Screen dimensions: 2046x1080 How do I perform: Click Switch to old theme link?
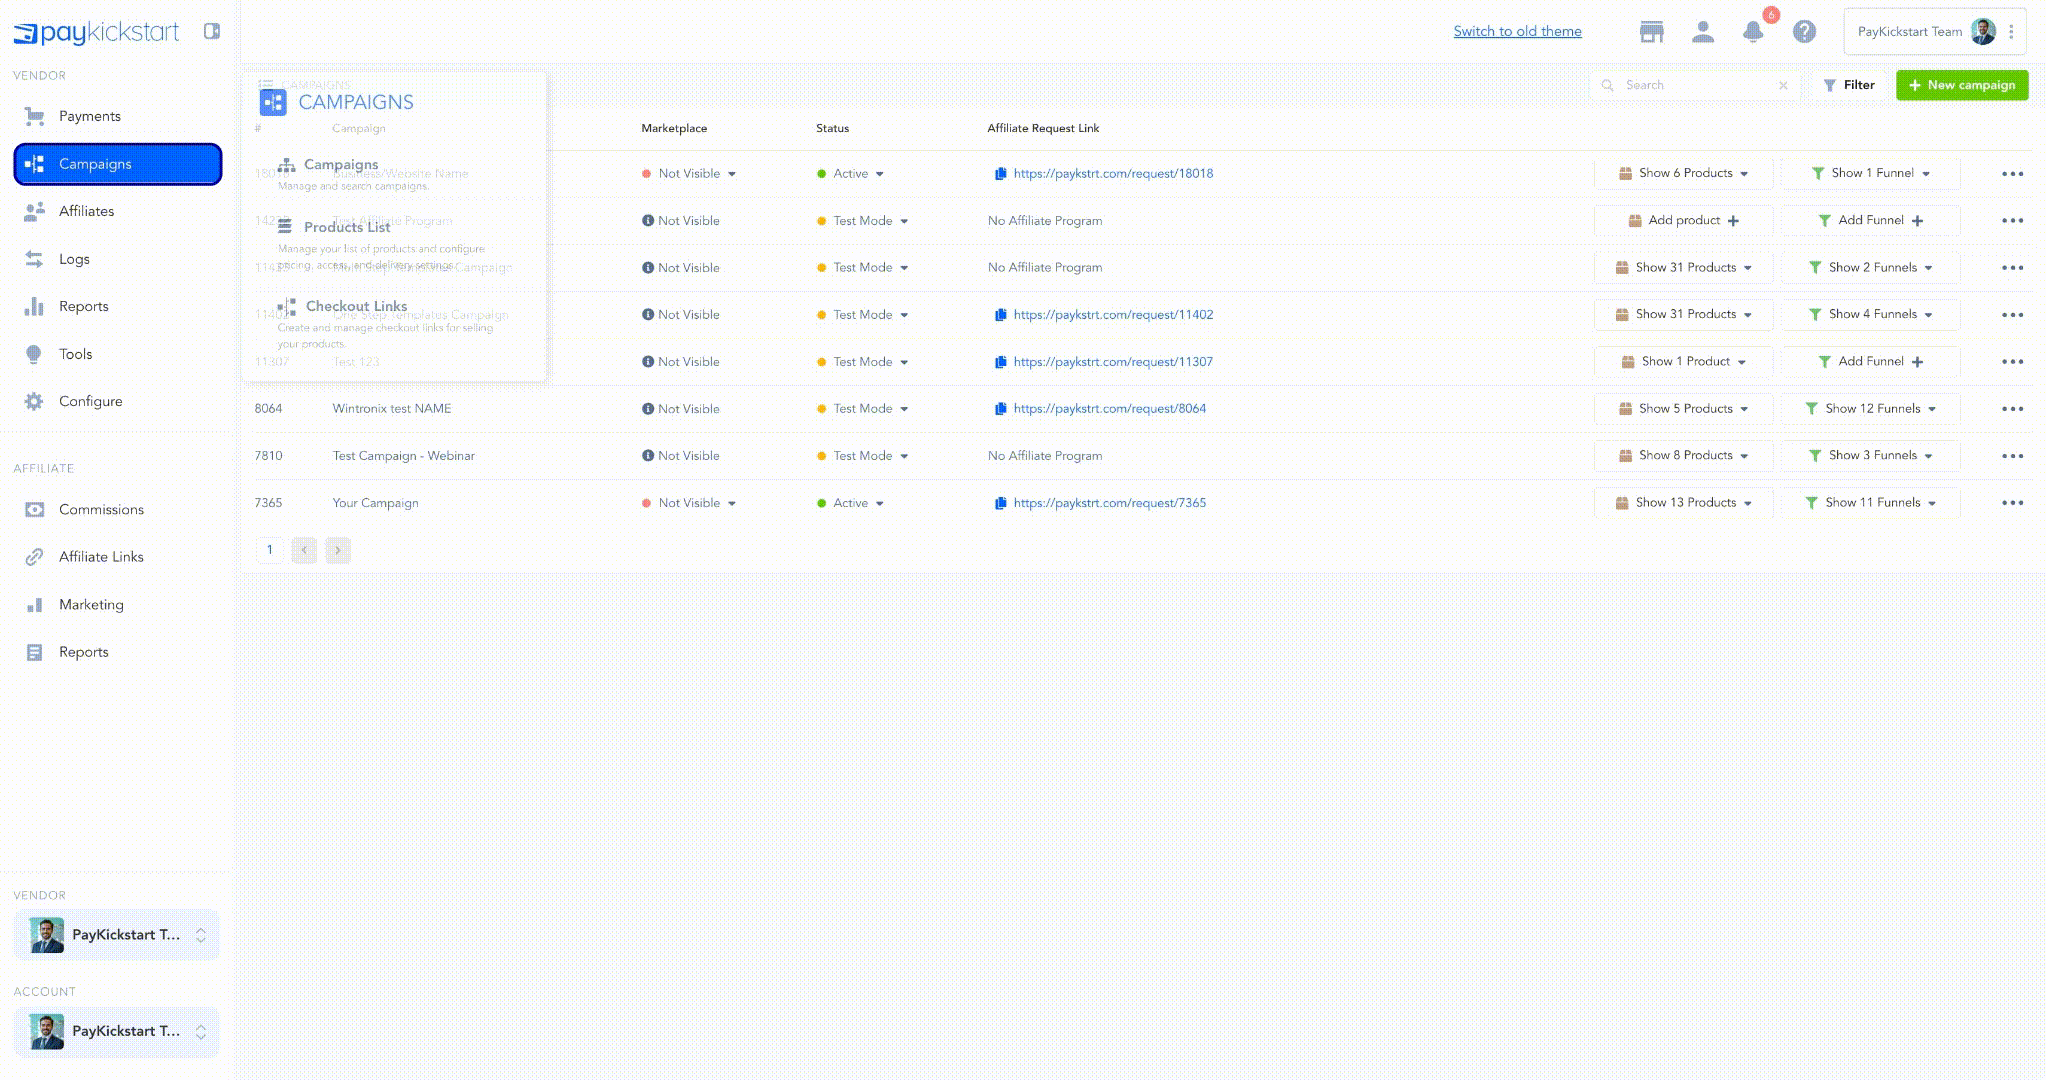point(1517,32)
